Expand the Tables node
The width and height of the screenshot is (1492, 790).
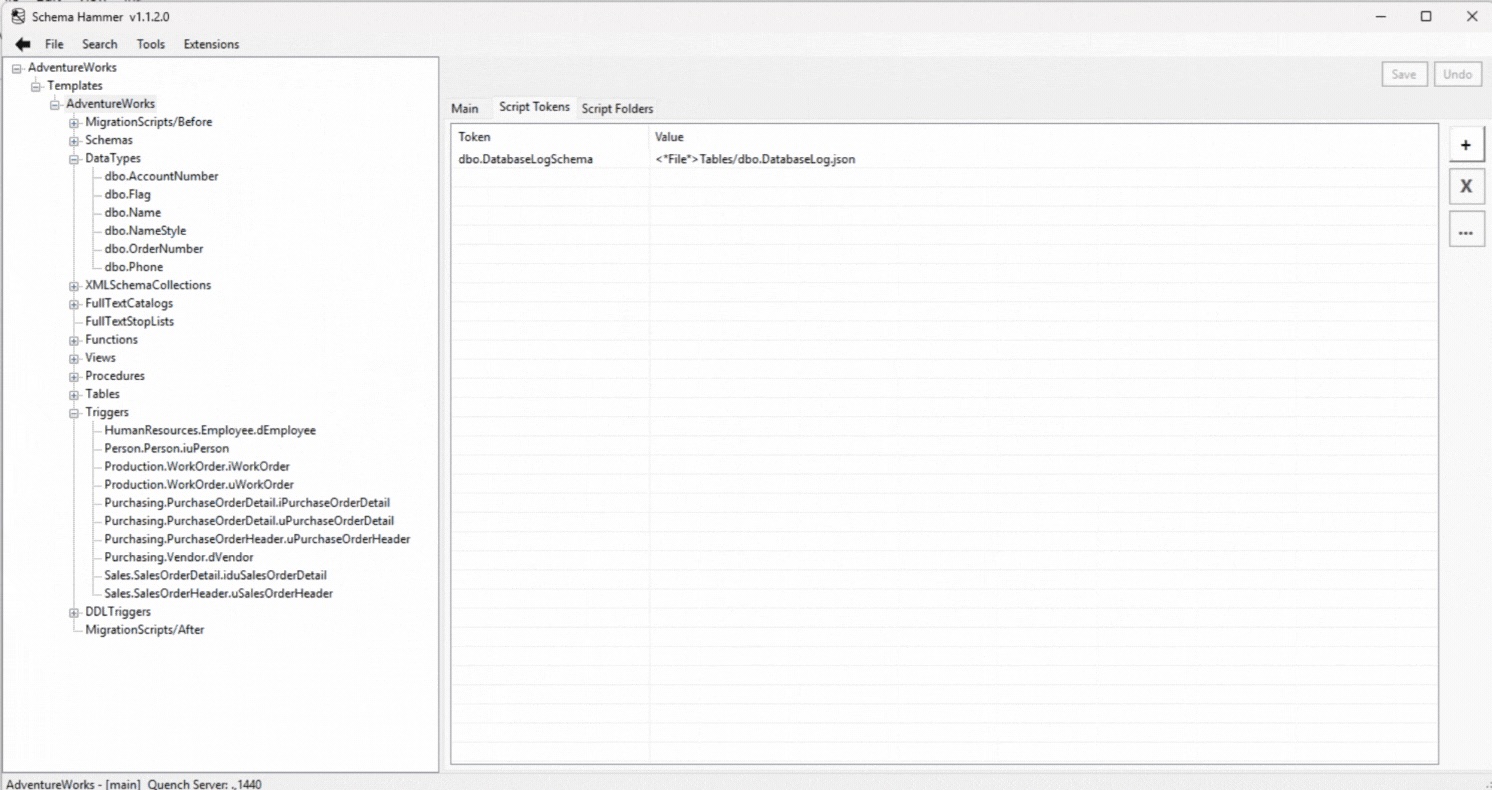click(x=74, y=394)
